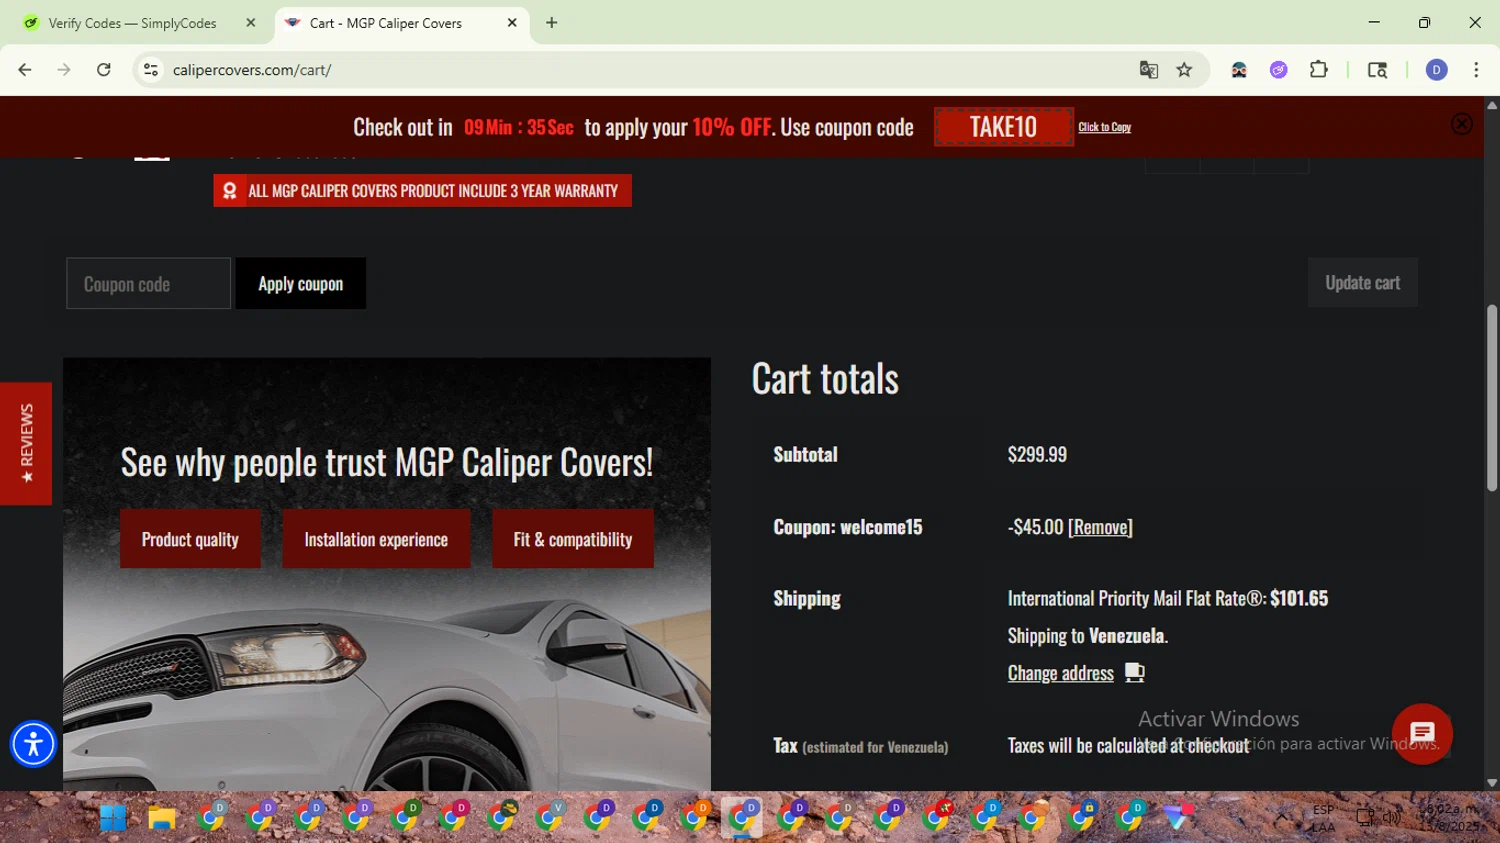Dismiss the TAKE10 promo banner
The width and height of the screenshot is (1500, 843).
pos(1462,124)
